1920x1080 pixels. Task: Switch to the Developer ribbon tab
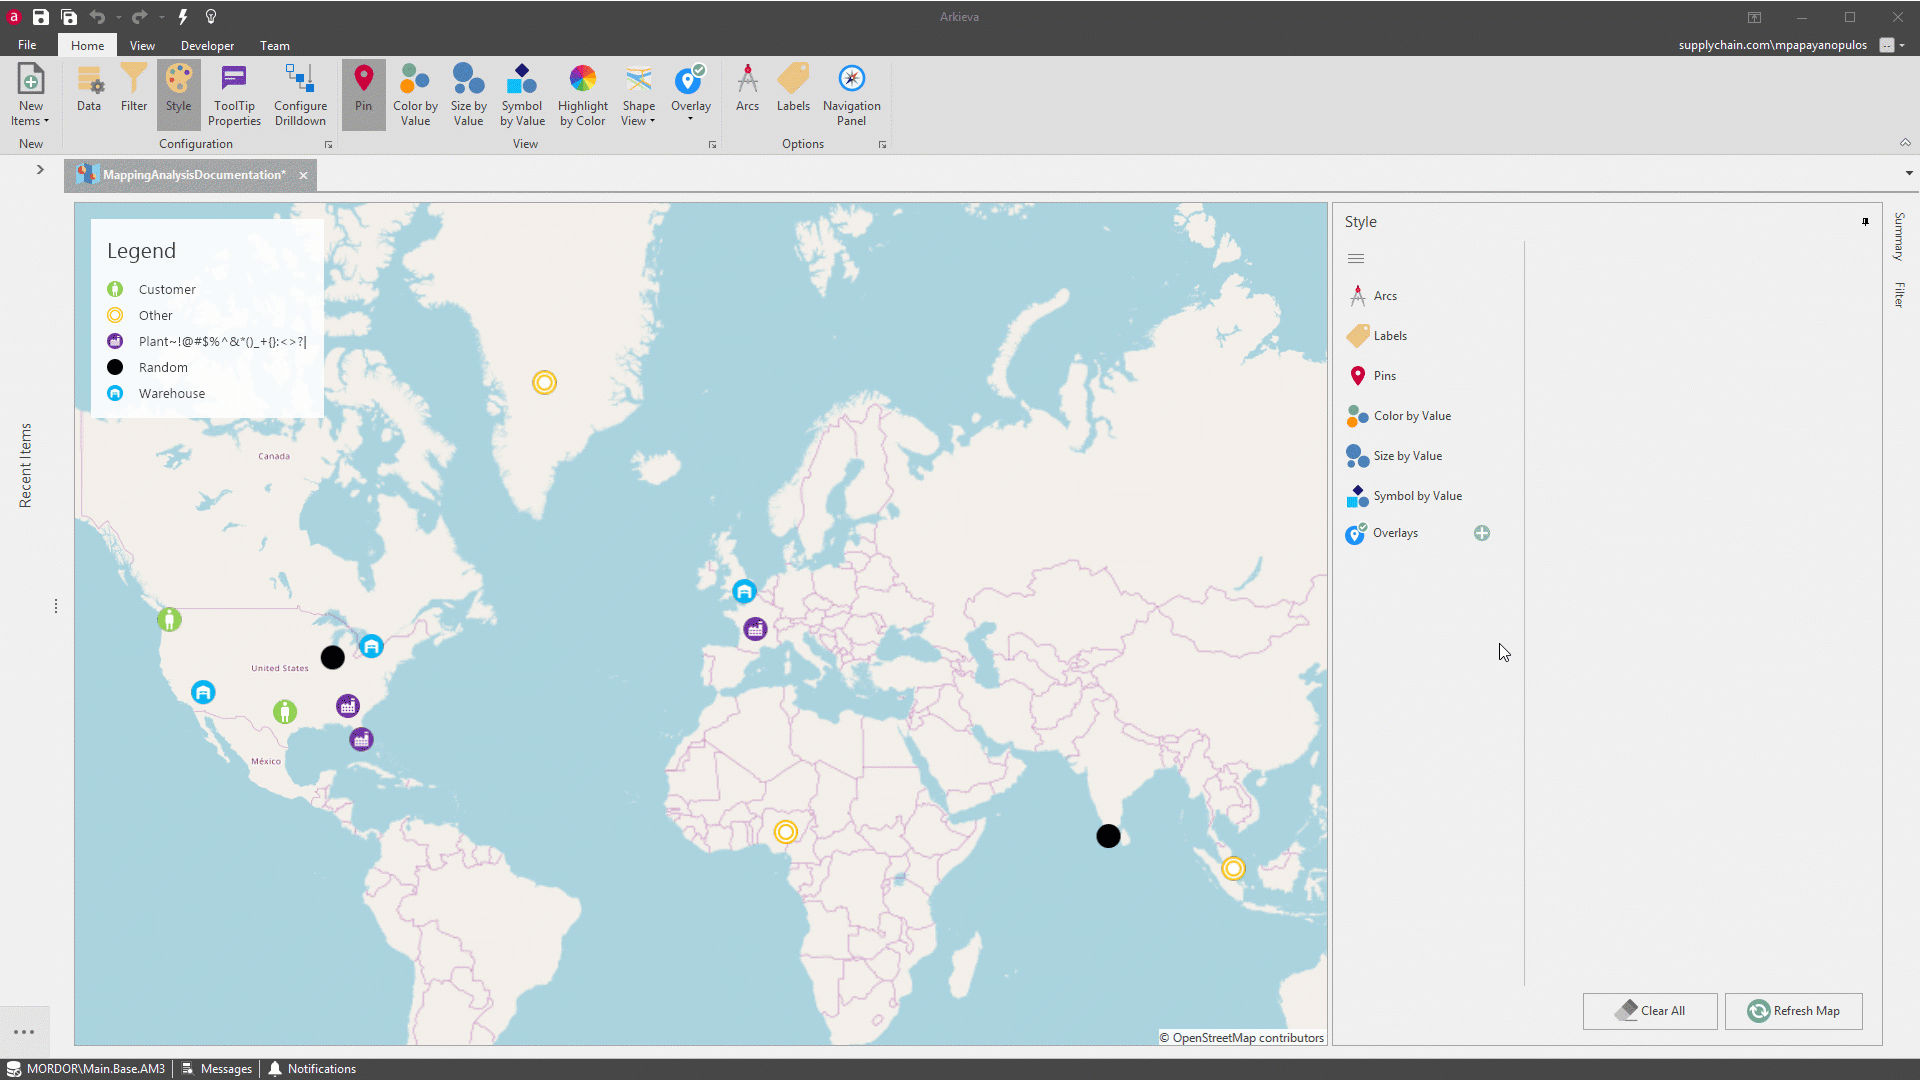click(x=207, y=45)
